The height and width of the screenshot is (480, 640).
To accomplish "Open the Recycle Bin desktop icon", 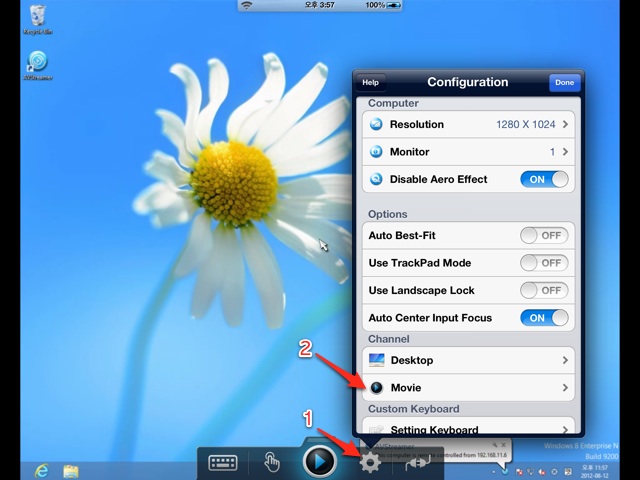I will click(38, 19).
